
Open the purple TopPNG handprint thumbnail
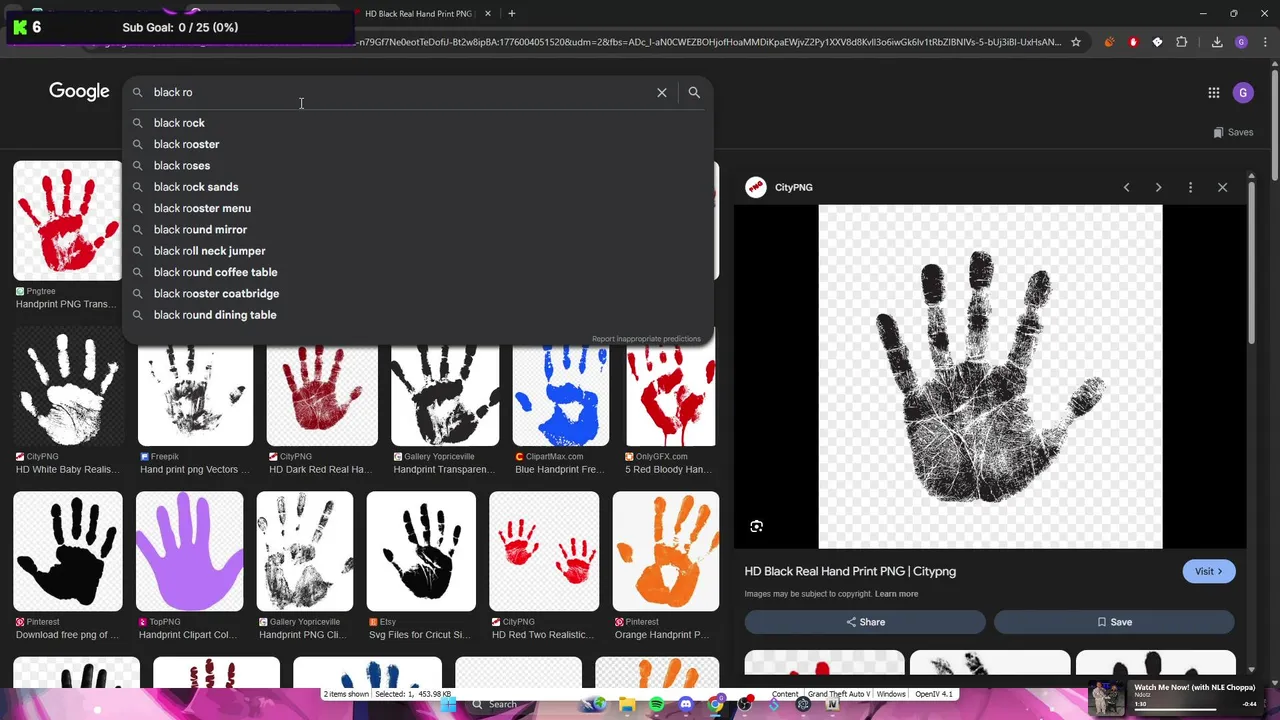click(x=189, y=551)
